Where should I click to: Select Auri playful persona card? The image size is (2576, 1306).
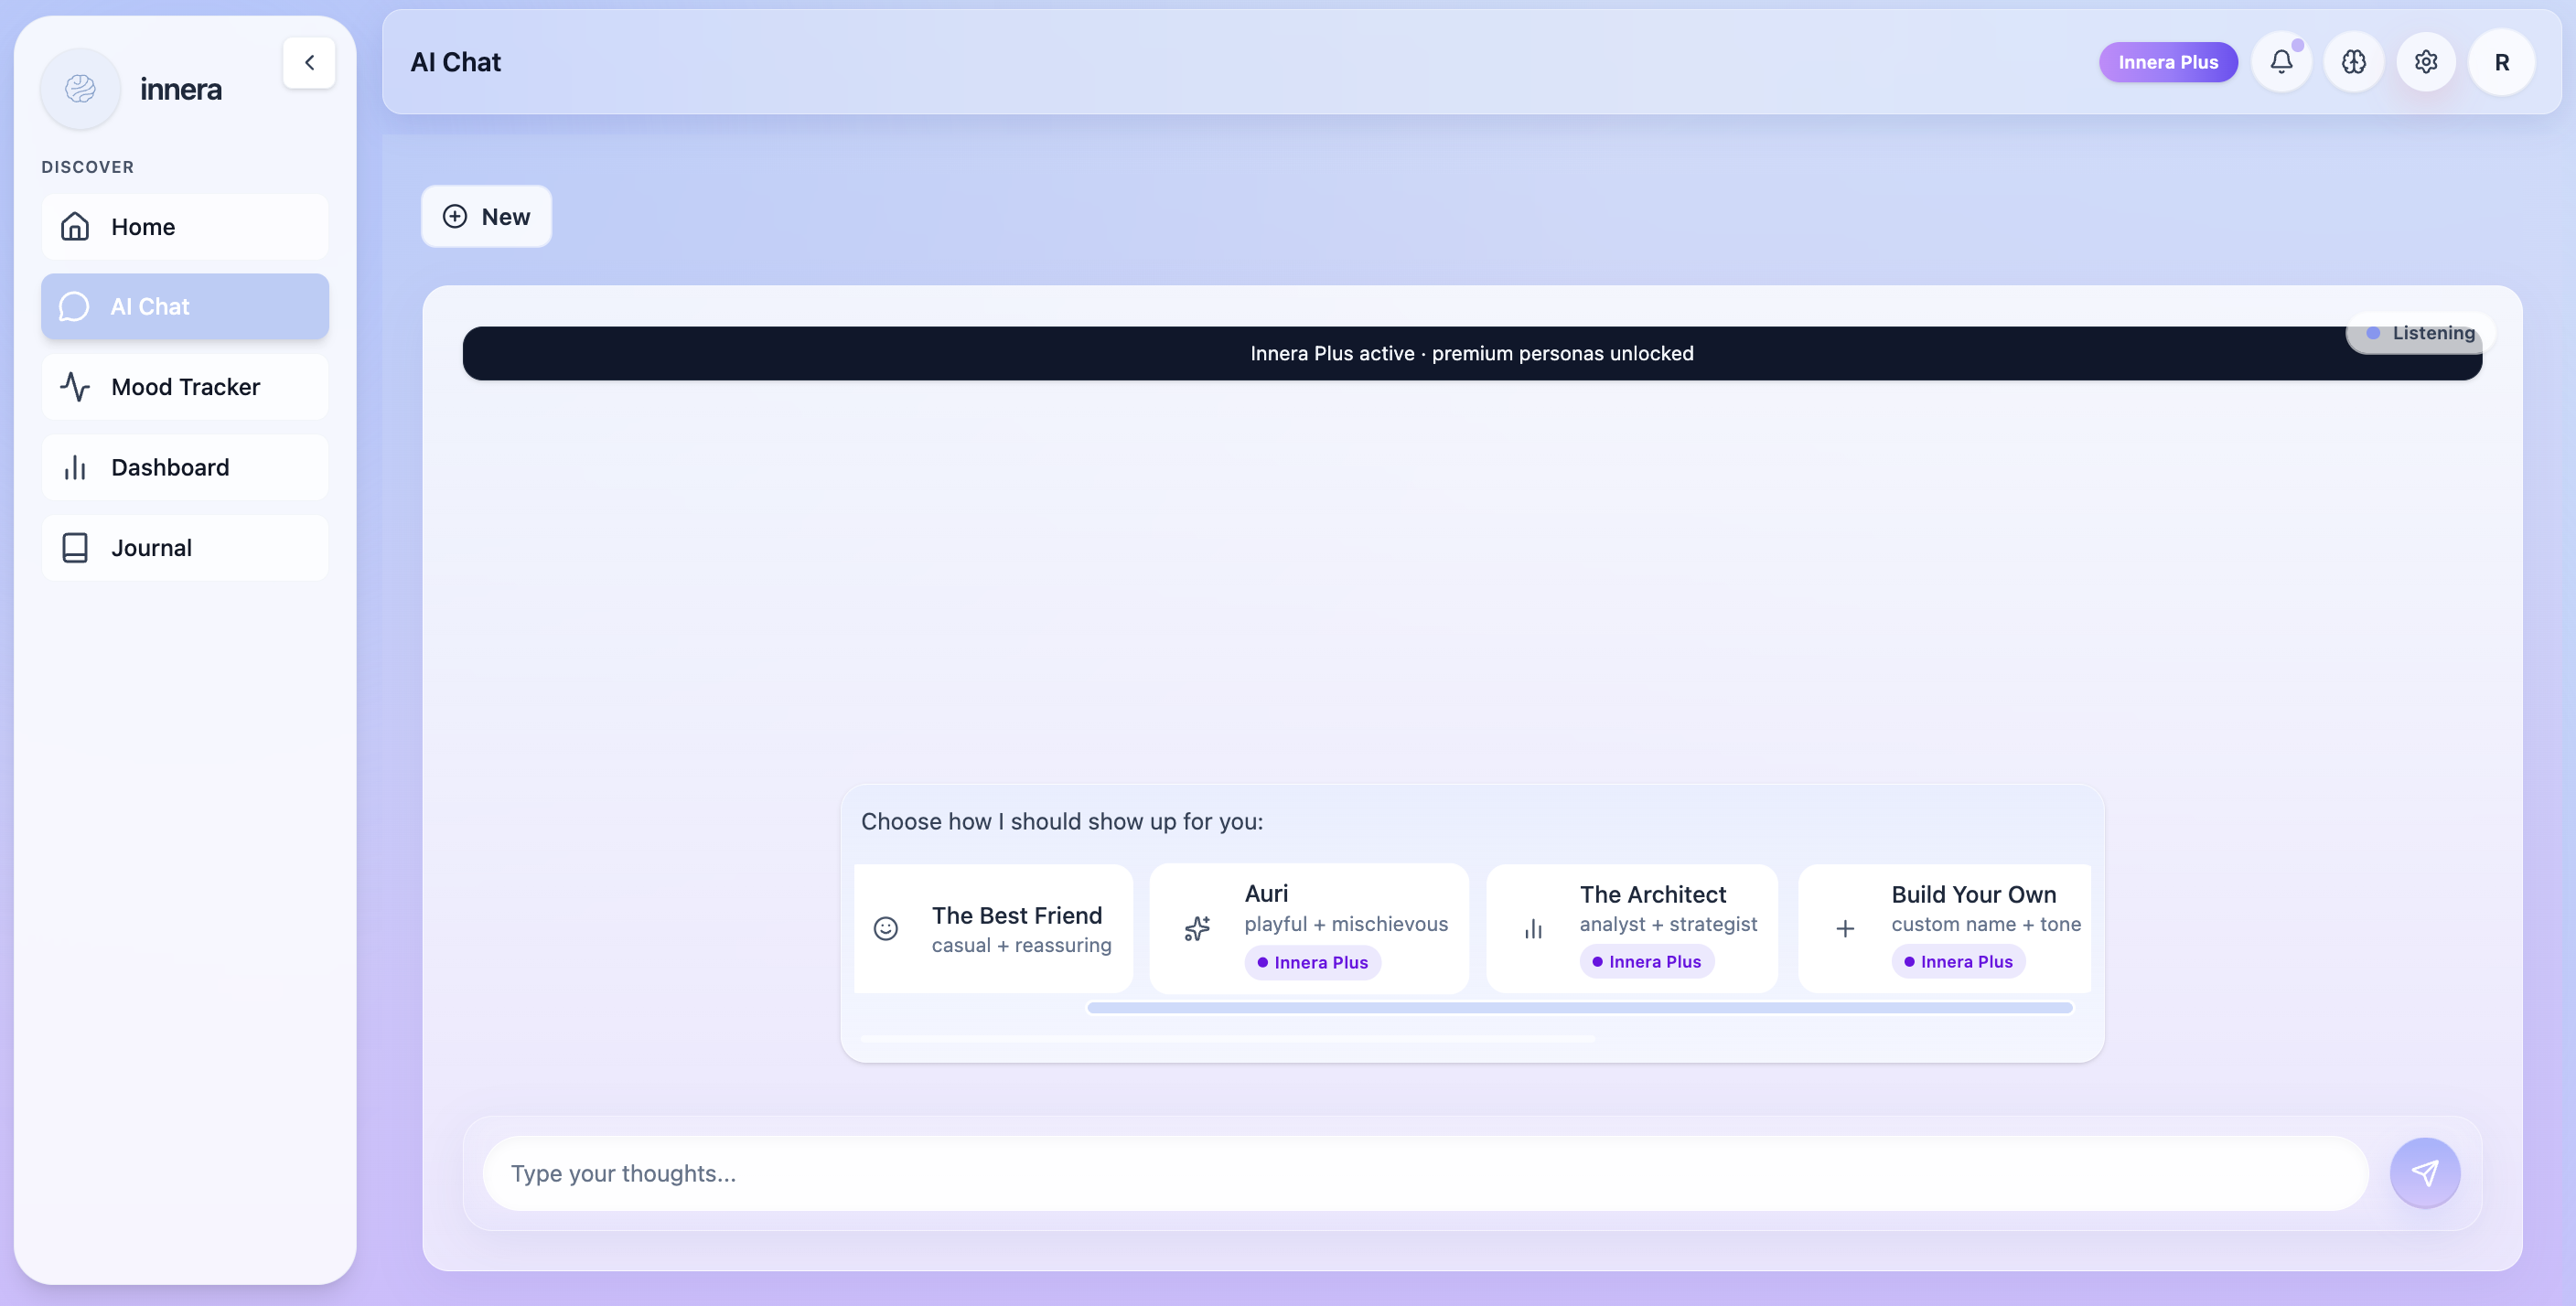(1308, 928)
